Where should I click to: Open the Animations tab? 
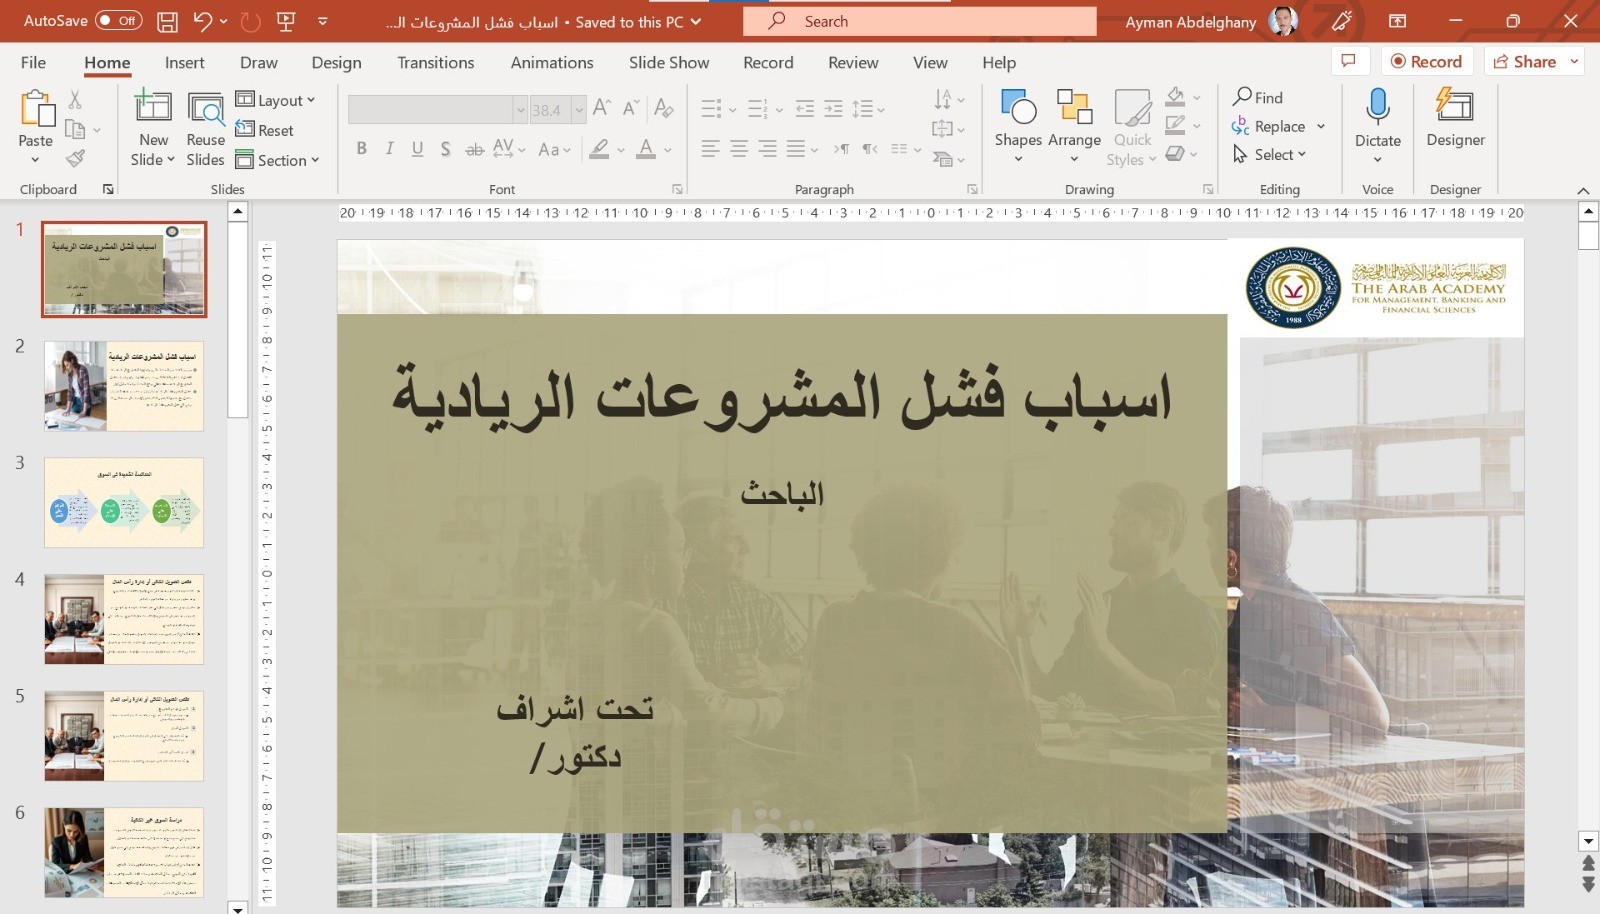click(552, 62)
